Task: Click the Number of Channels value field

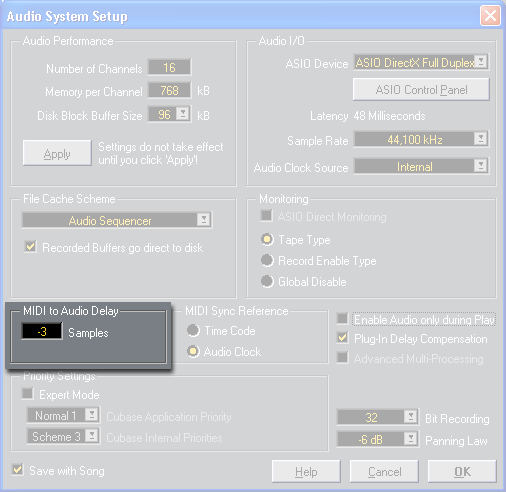Action: [x=169, y=67]
